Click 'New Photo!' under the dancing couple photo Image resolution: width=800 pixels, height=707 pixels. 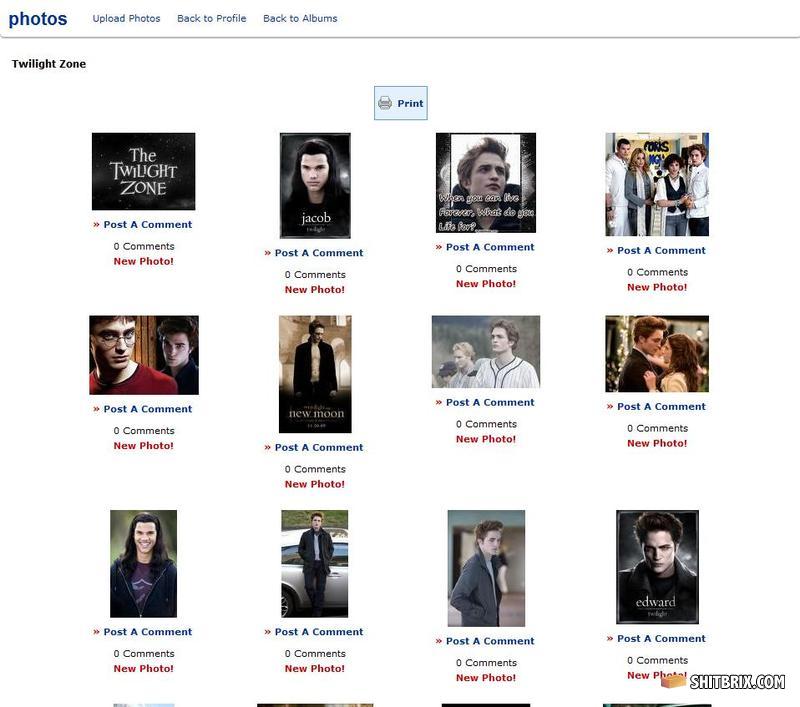click(x=657, y=443)
